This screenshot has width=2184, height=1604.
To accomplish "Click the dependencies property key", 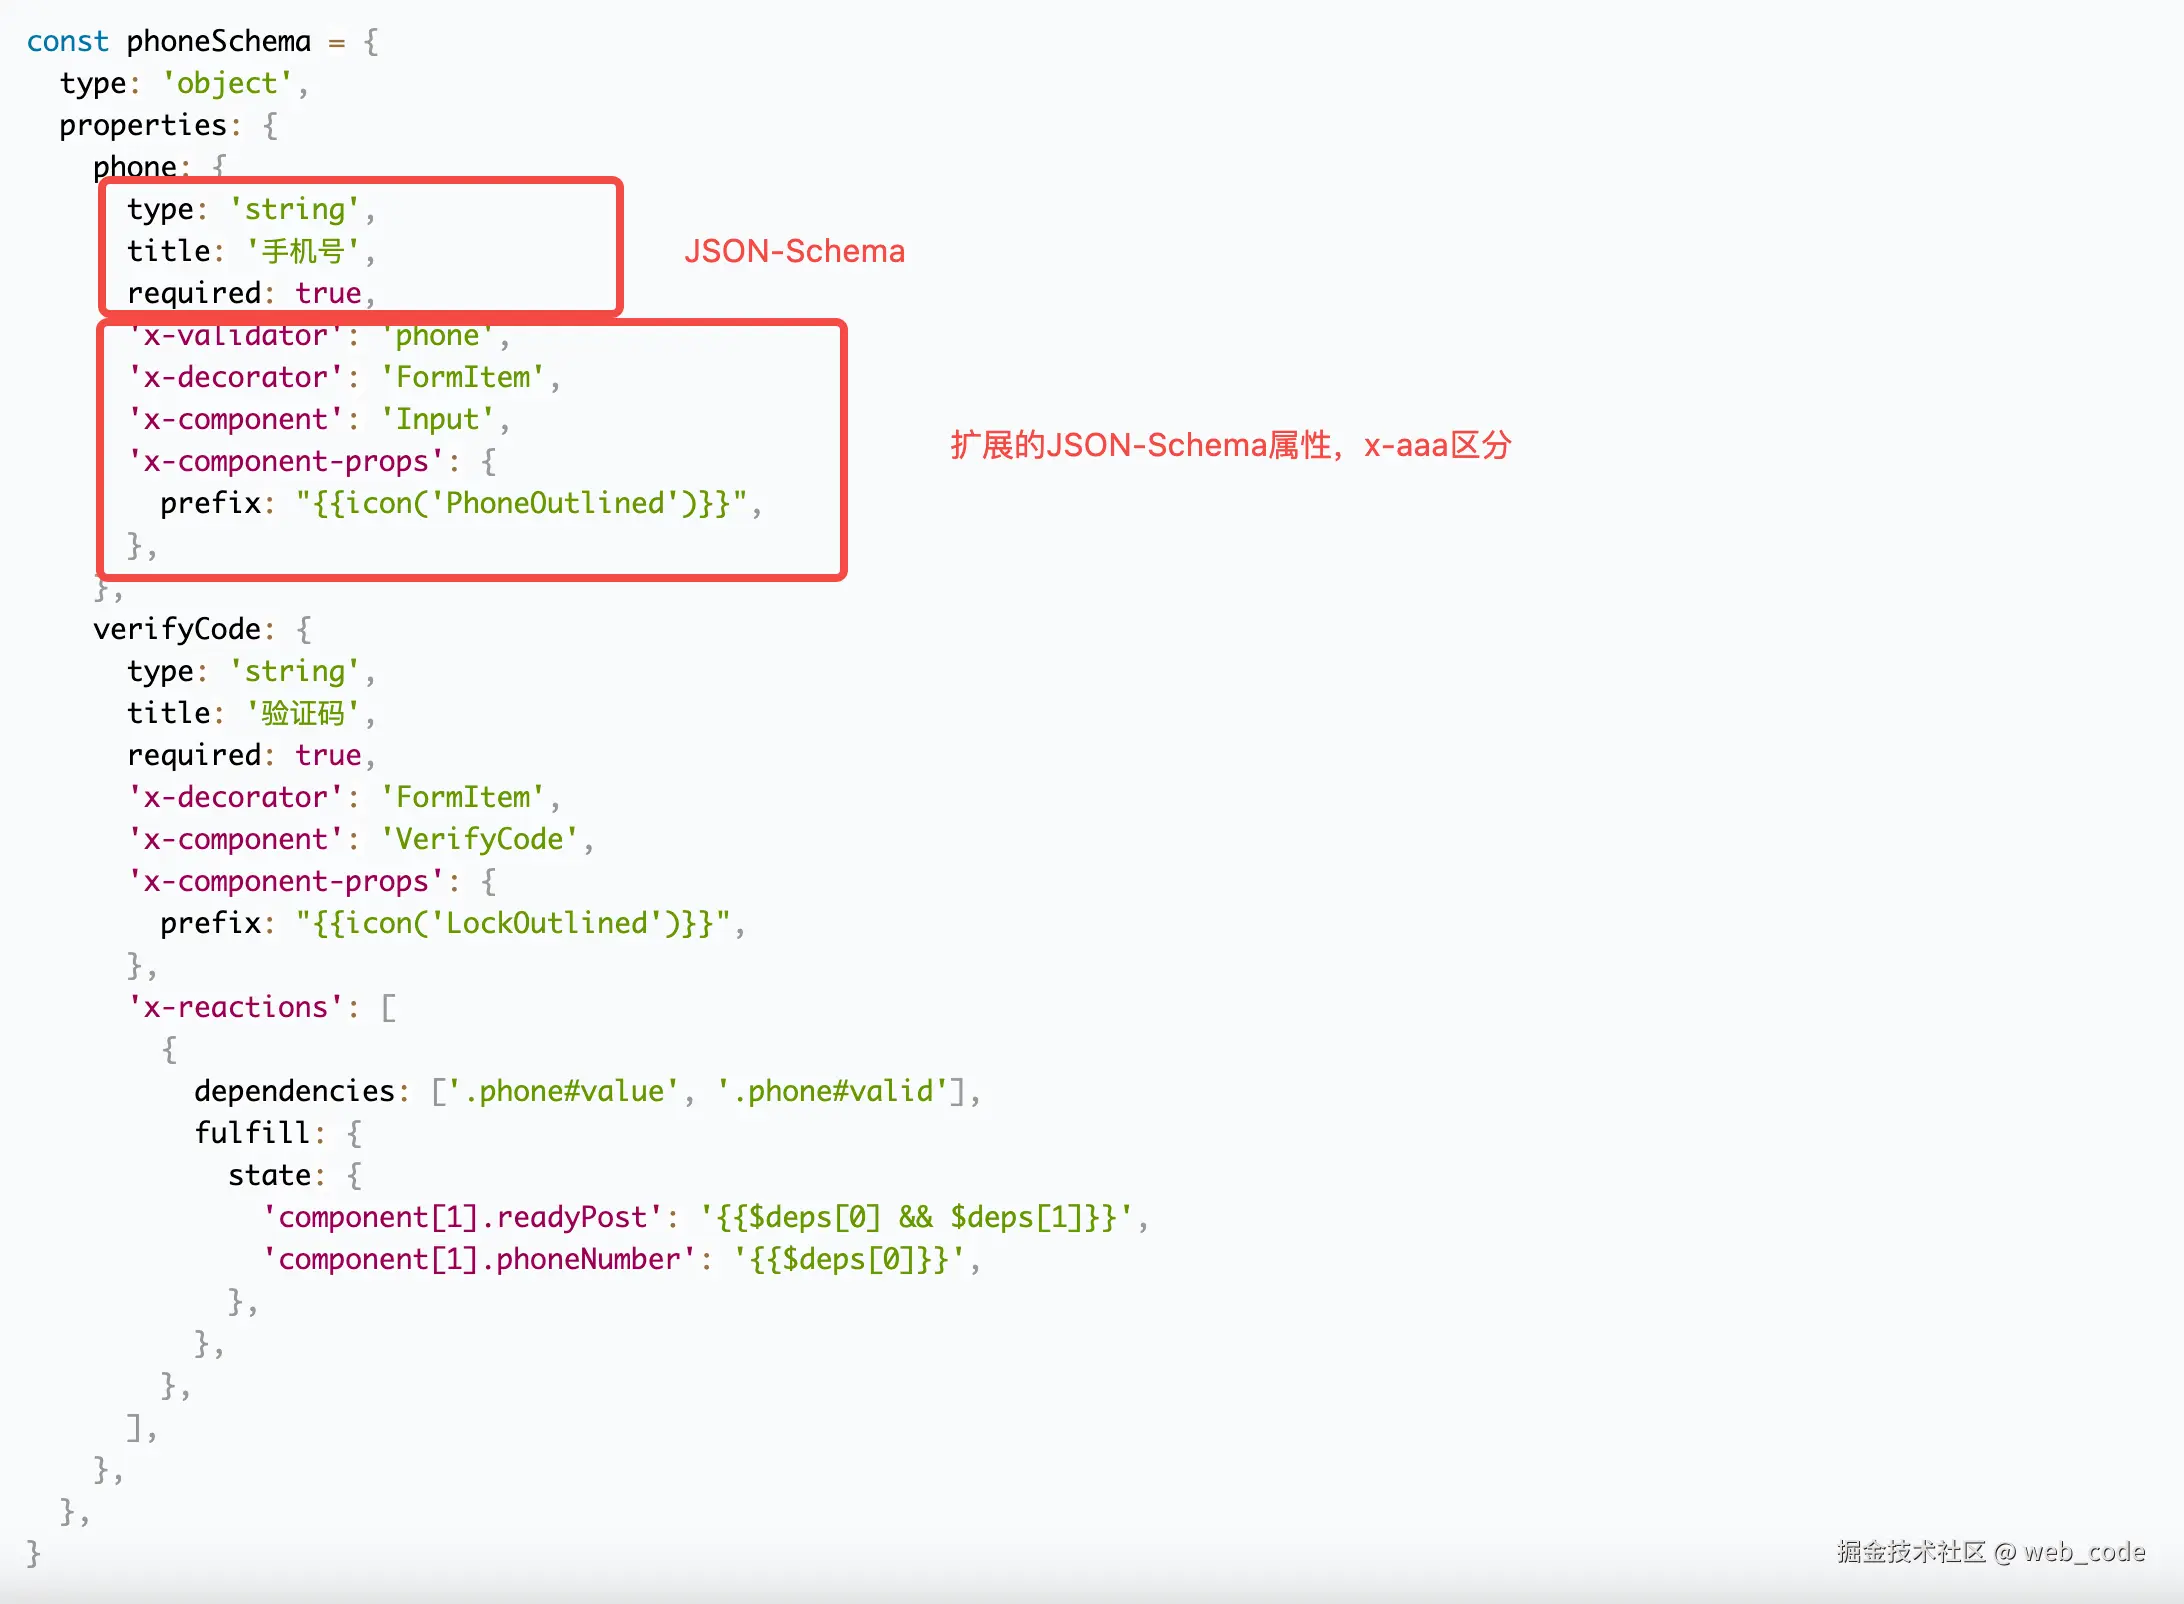I will tap(294, 1091).
